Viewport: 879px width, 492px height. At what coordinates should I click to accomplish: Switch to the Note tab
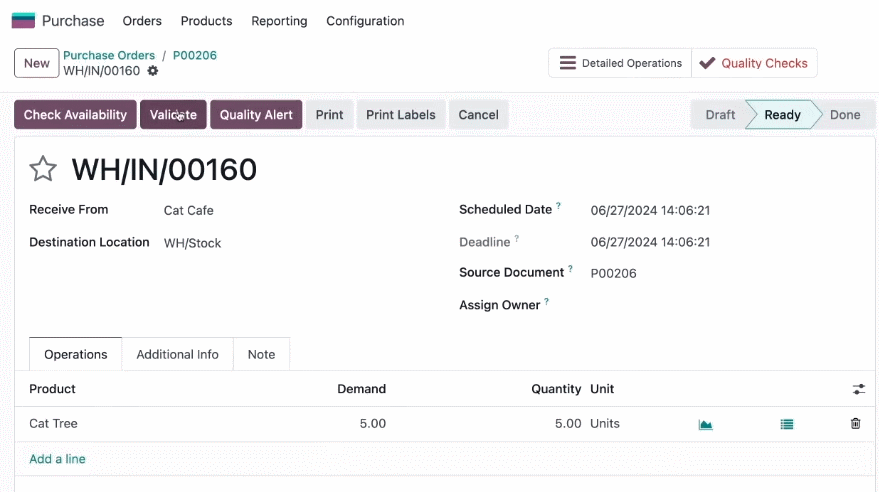pos(261,354)
